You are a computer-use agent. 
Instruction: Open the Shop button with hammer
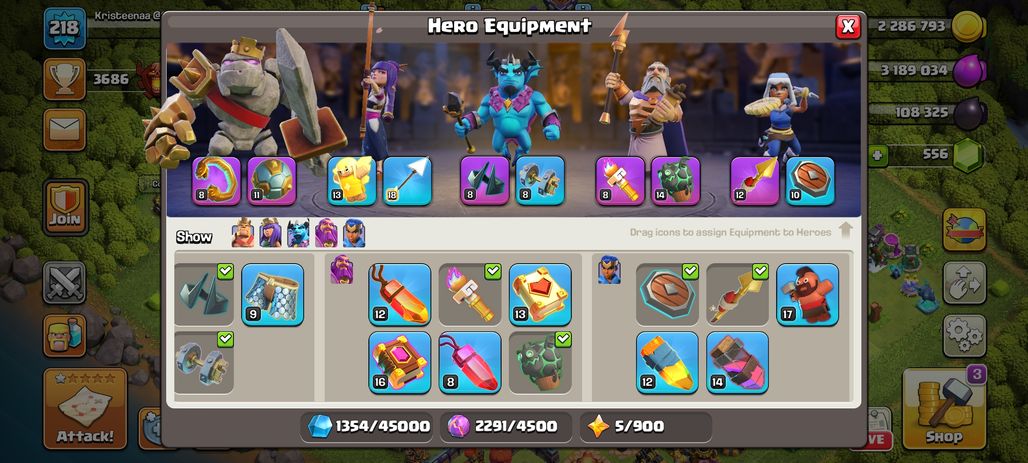click(944, 408)
